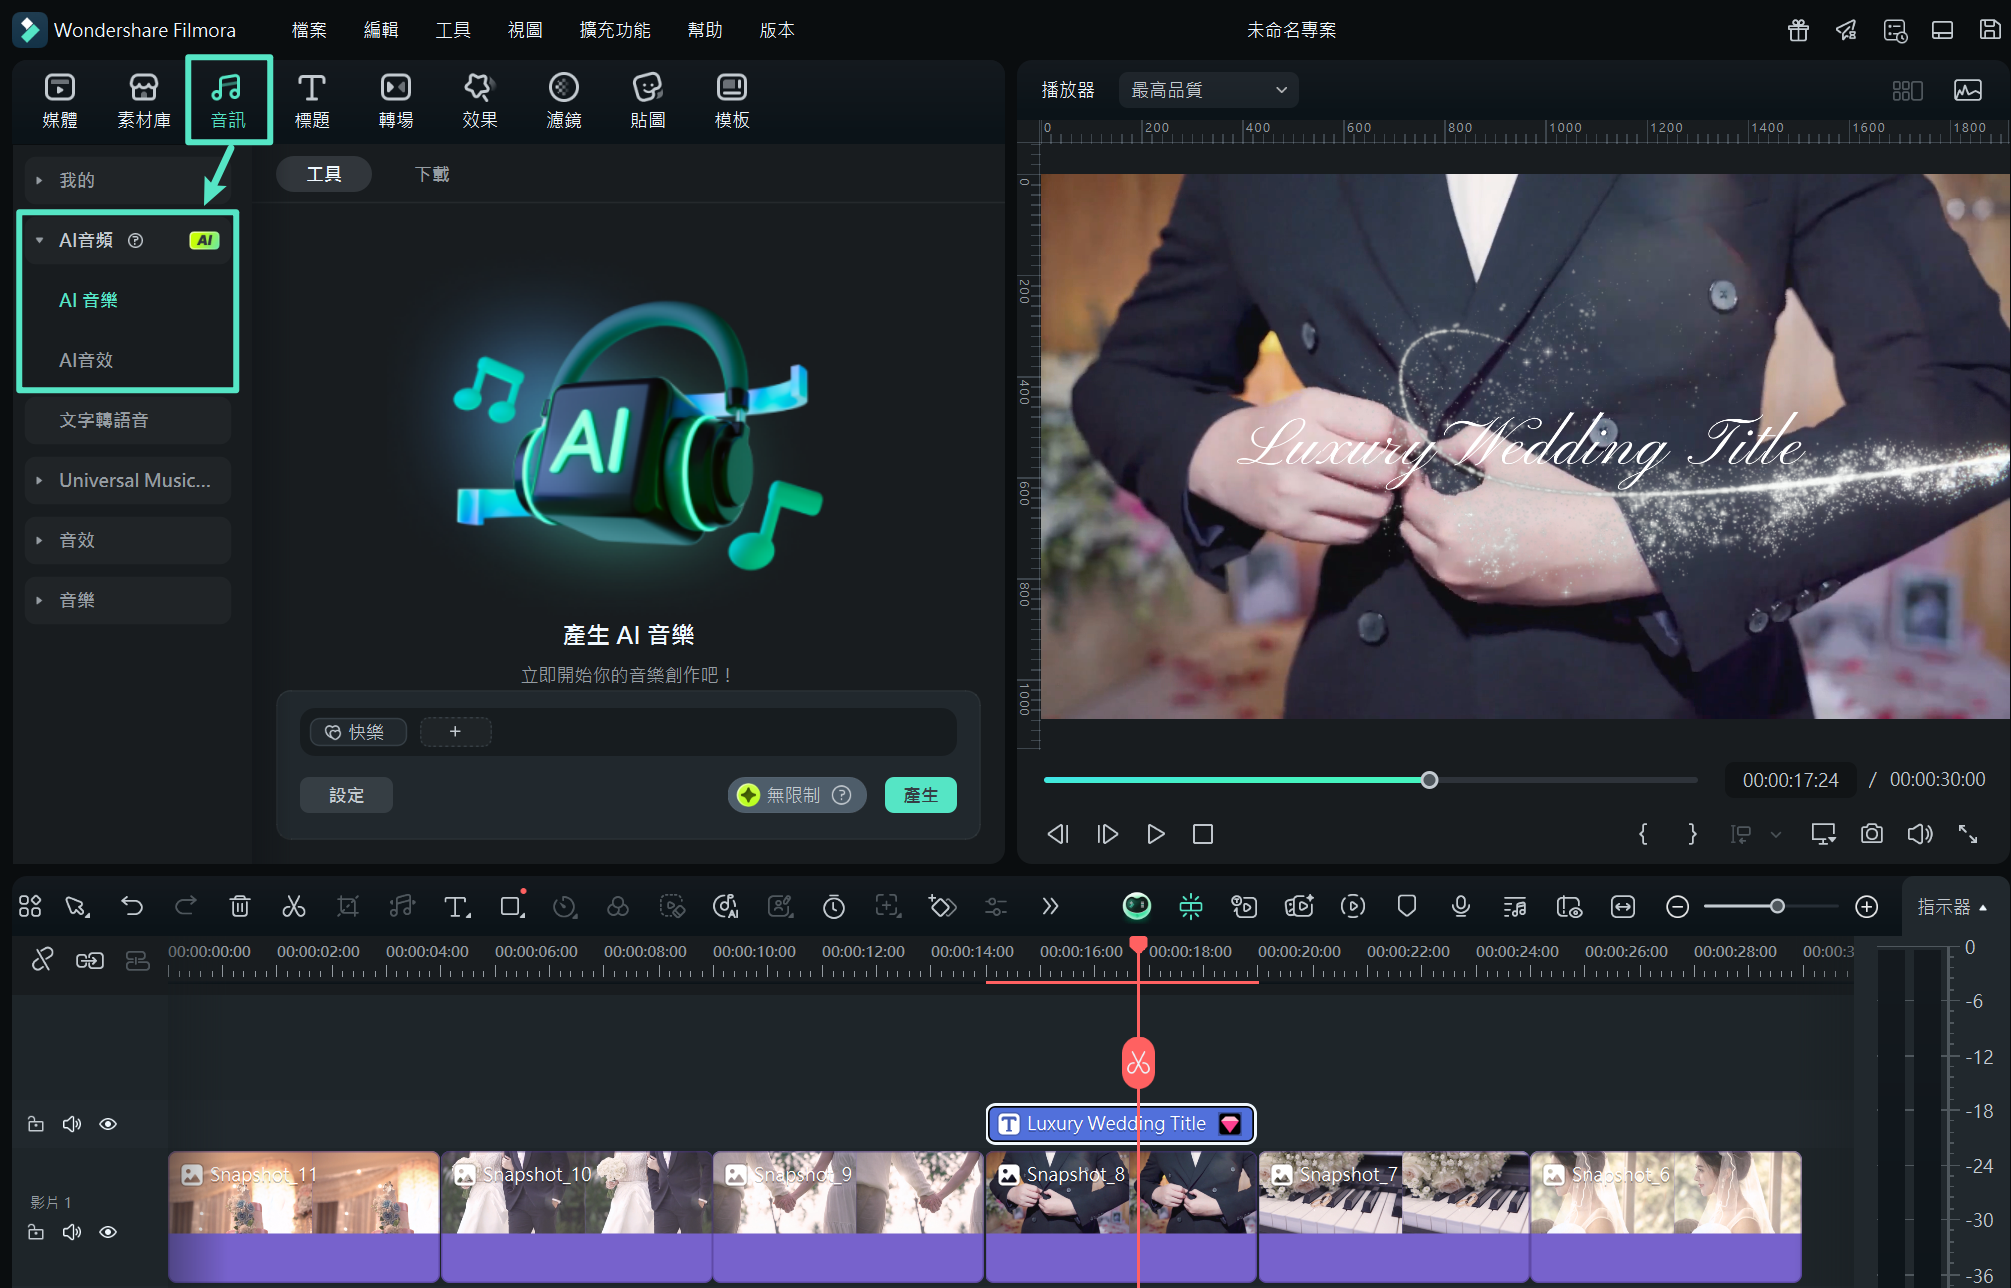Hide the 影片 1 track with eye icon
This screenshot has height=1288, width=2011.
(x=108, y=1232)
